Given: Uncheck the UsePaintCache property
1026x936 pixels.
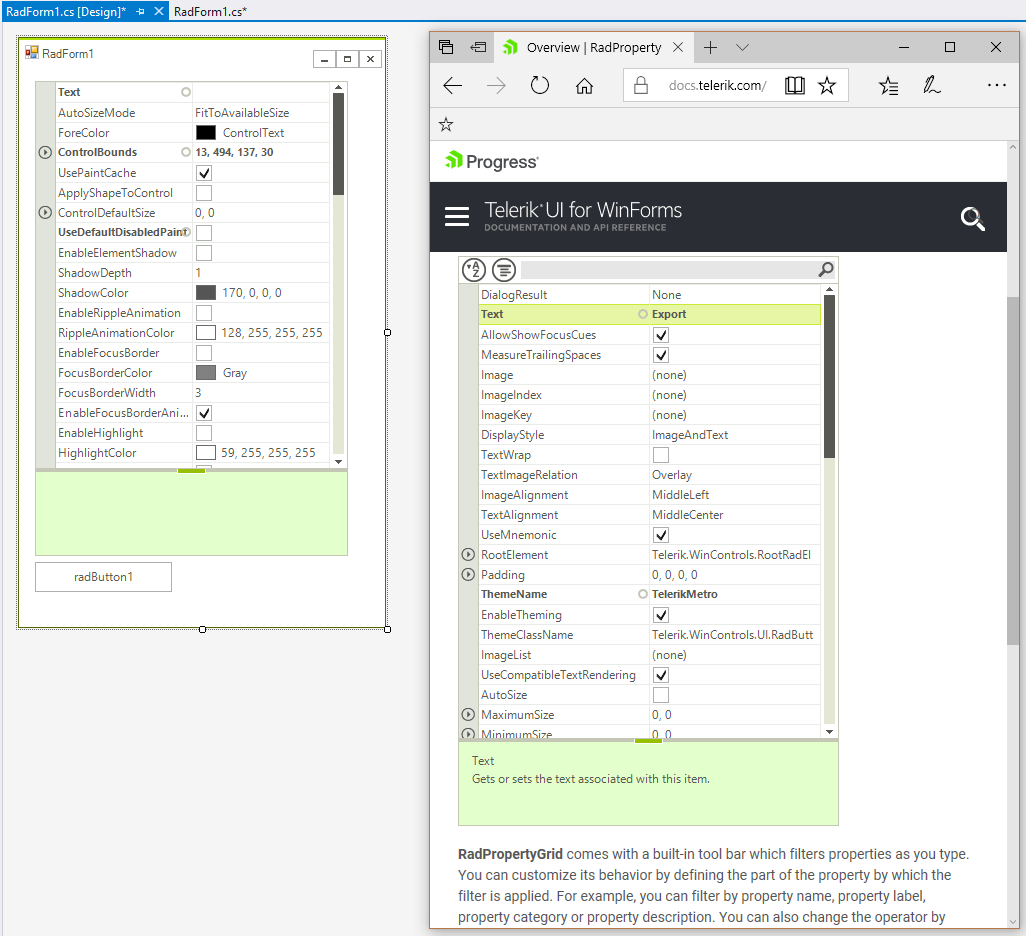Looking at the screenshot, I should point(203,172).
